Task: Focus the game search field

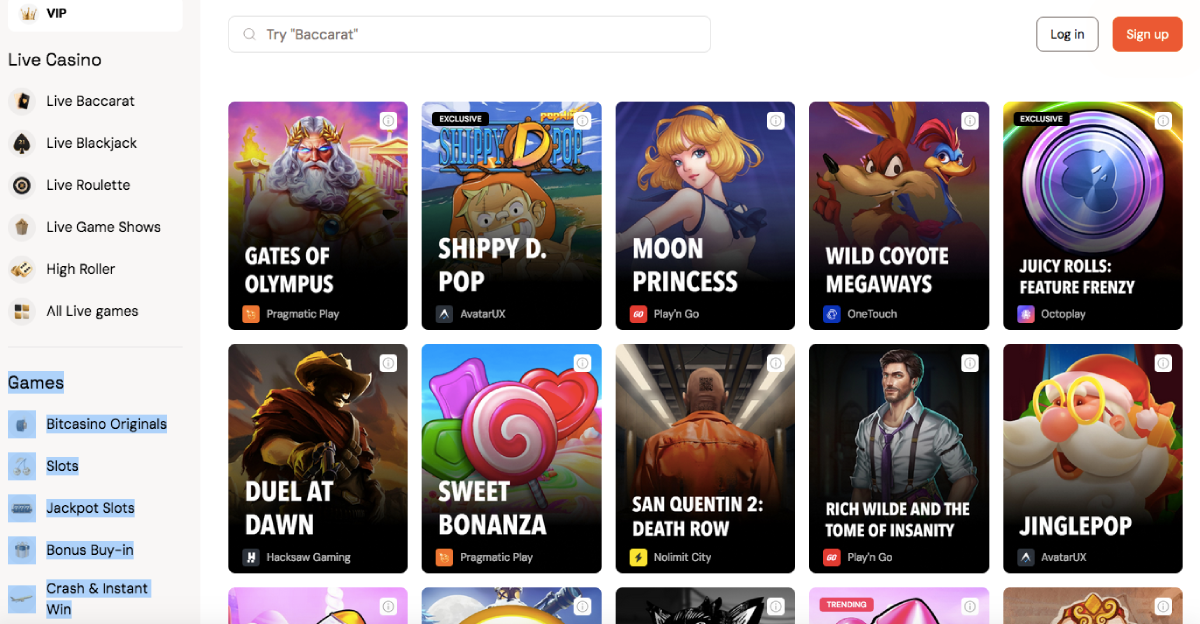Action: (x=470, y=34)
